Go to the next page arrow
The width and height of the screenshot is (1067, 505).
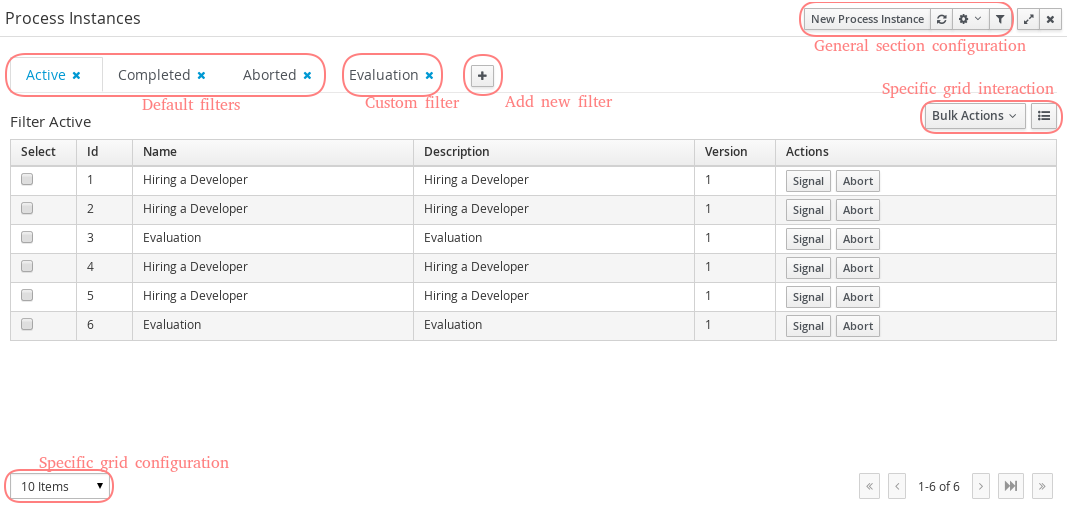coord(981,486)
